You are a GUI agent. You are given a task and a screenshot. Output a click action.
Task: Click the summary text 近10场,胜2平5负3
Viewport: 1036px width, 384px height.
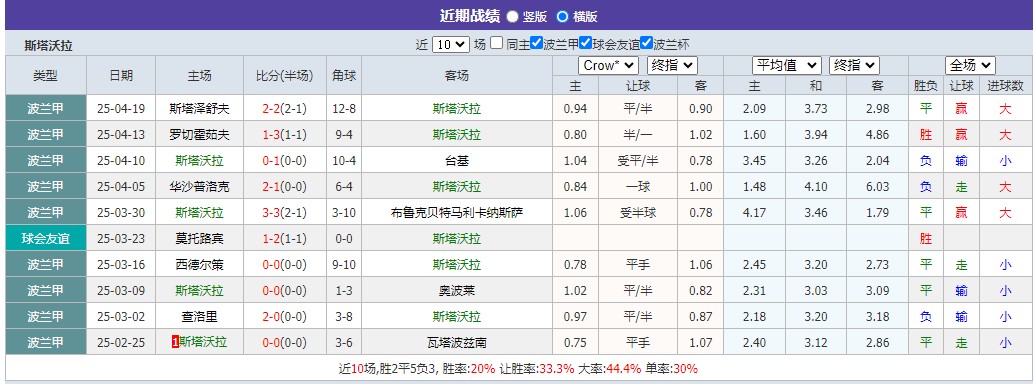tap(388, 368)
